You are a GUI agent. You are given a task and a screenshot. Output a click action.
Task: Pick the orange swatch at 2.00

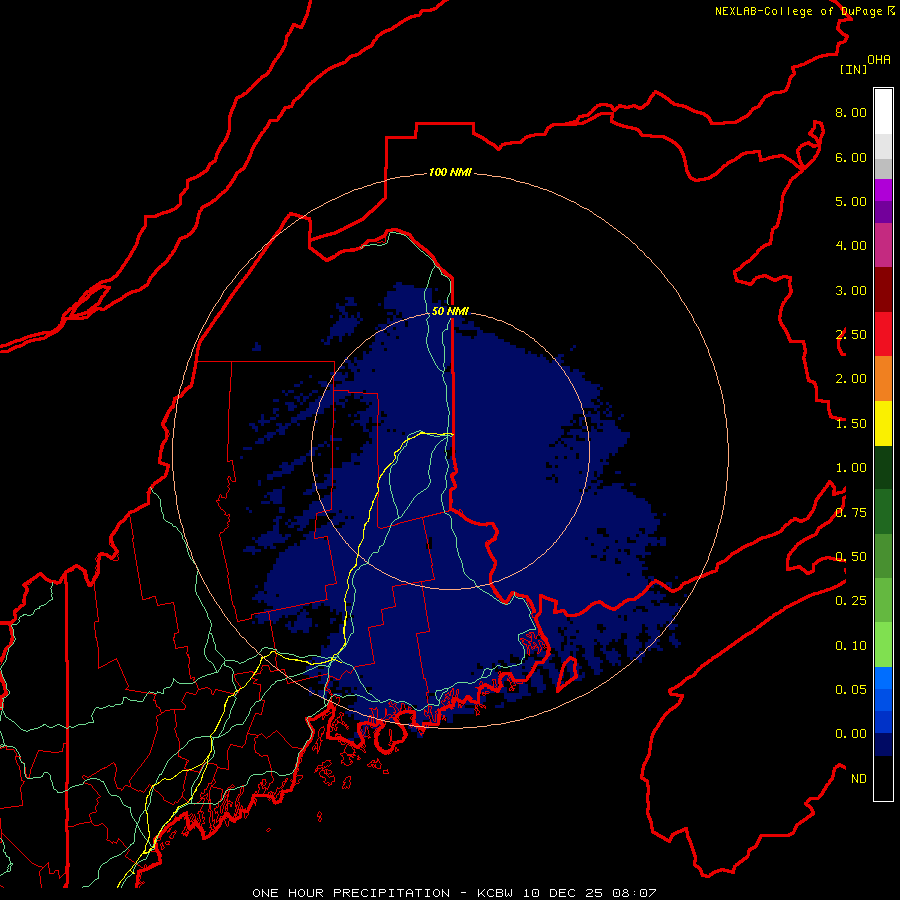click(x=883, y=379)
